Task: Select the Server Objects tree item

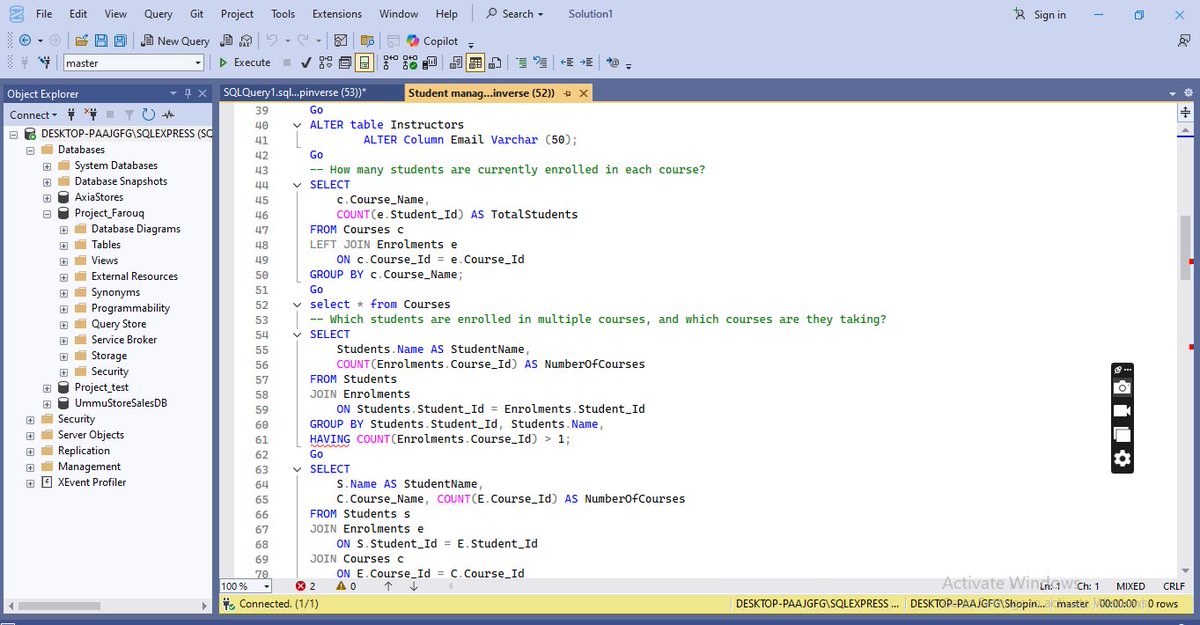Action: click(x=90, y=435)
